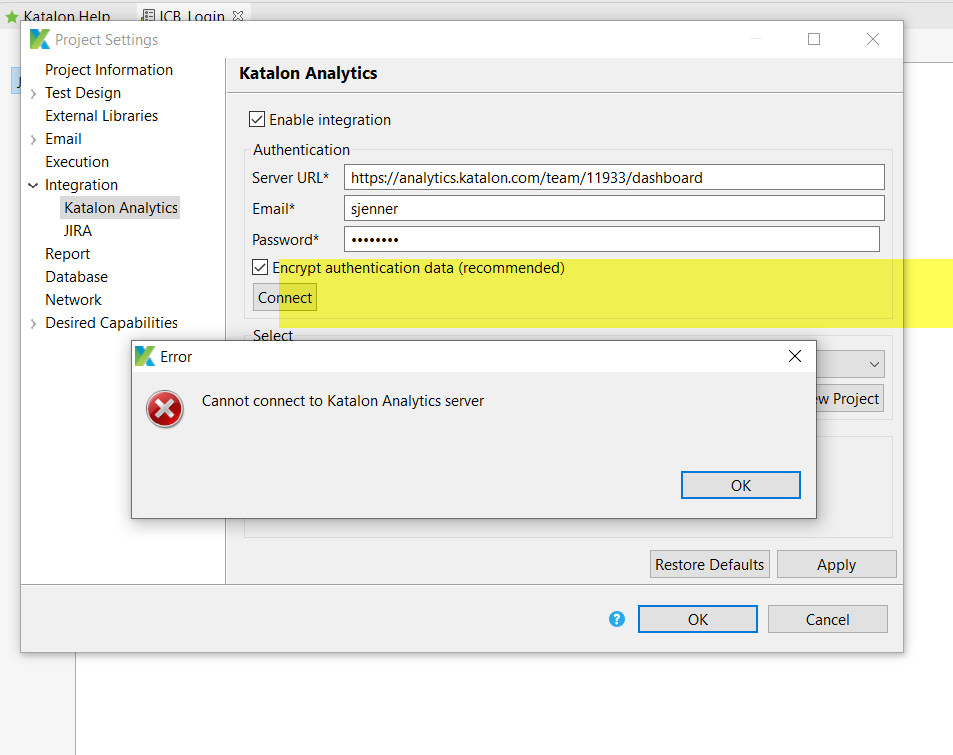The image size is (953, 755).
Task: Toggle Encrypt authentication data checkbox
Action: (x=260, y=267)
